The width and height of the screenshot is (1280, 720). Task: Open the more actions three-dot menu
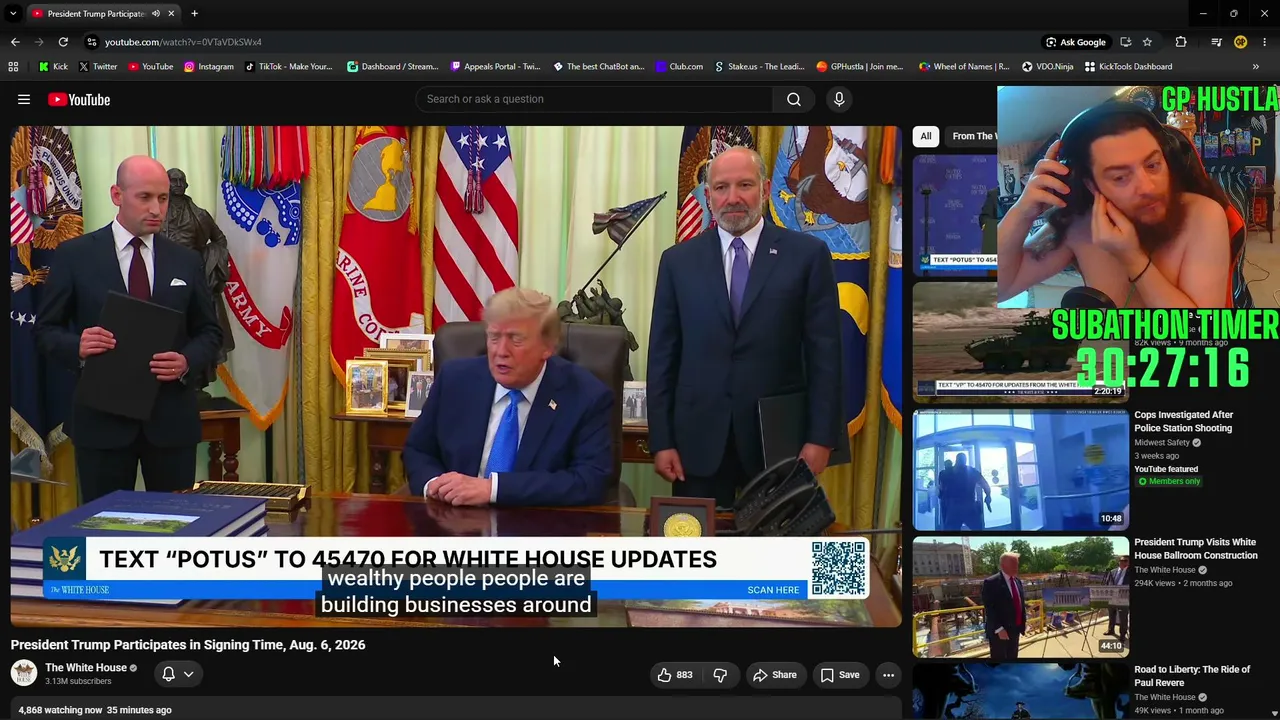888,675
